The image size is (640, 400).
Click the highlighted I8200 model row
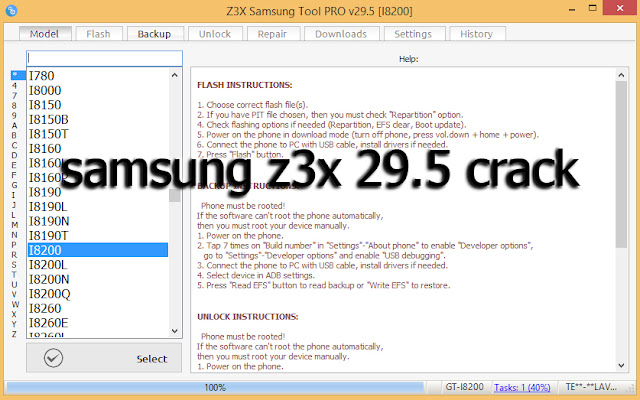[98, 250]
